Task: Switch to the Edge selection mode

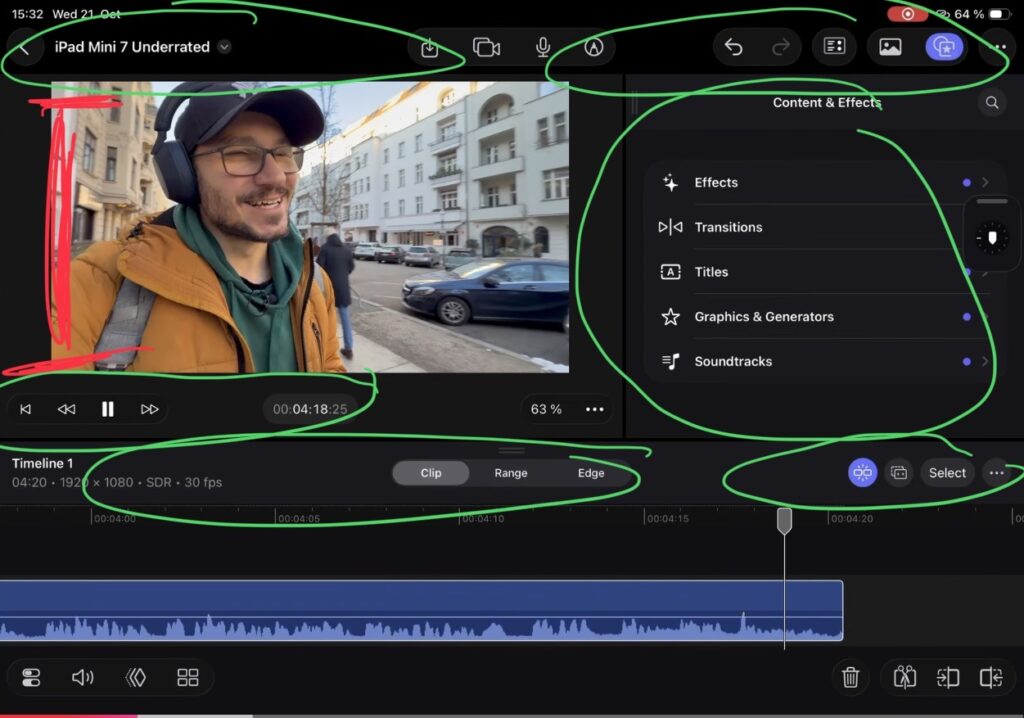Action: (x=591, y=473)
